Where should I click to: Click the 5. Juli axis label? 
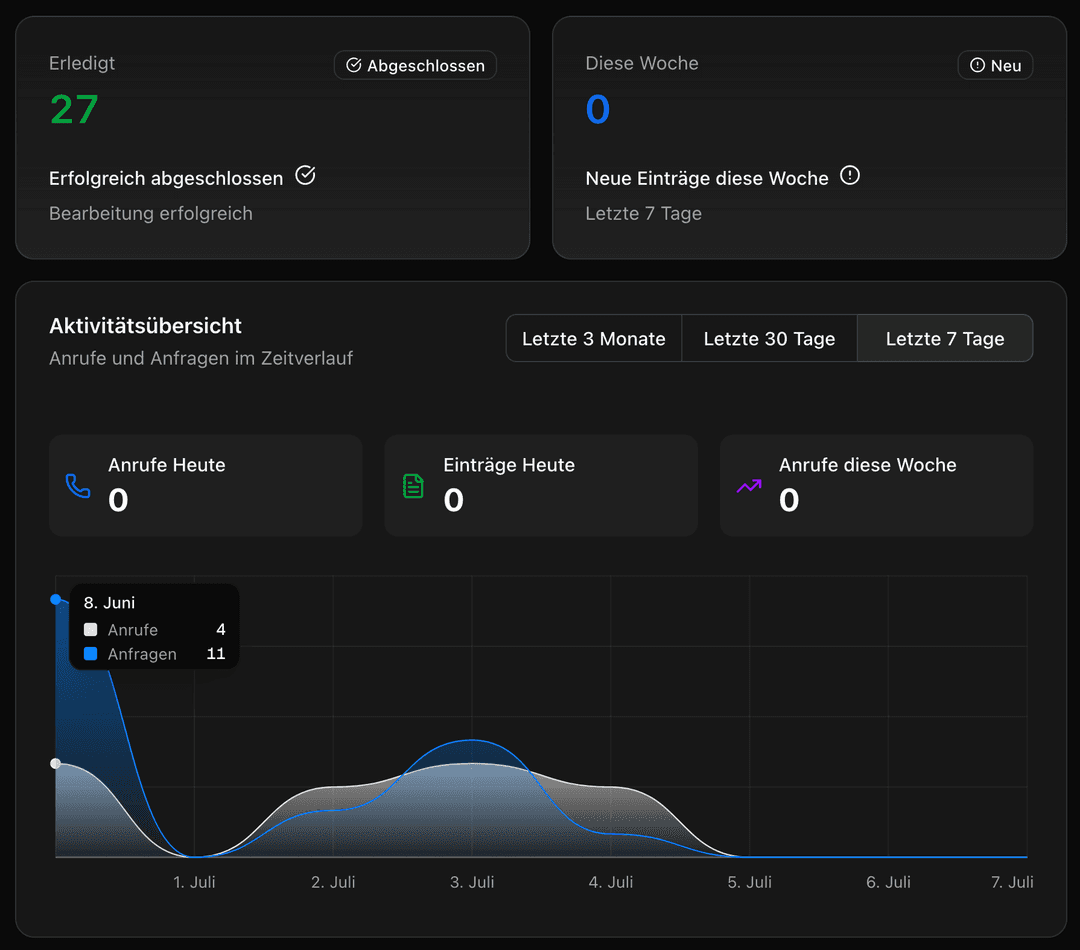point(749,882)
